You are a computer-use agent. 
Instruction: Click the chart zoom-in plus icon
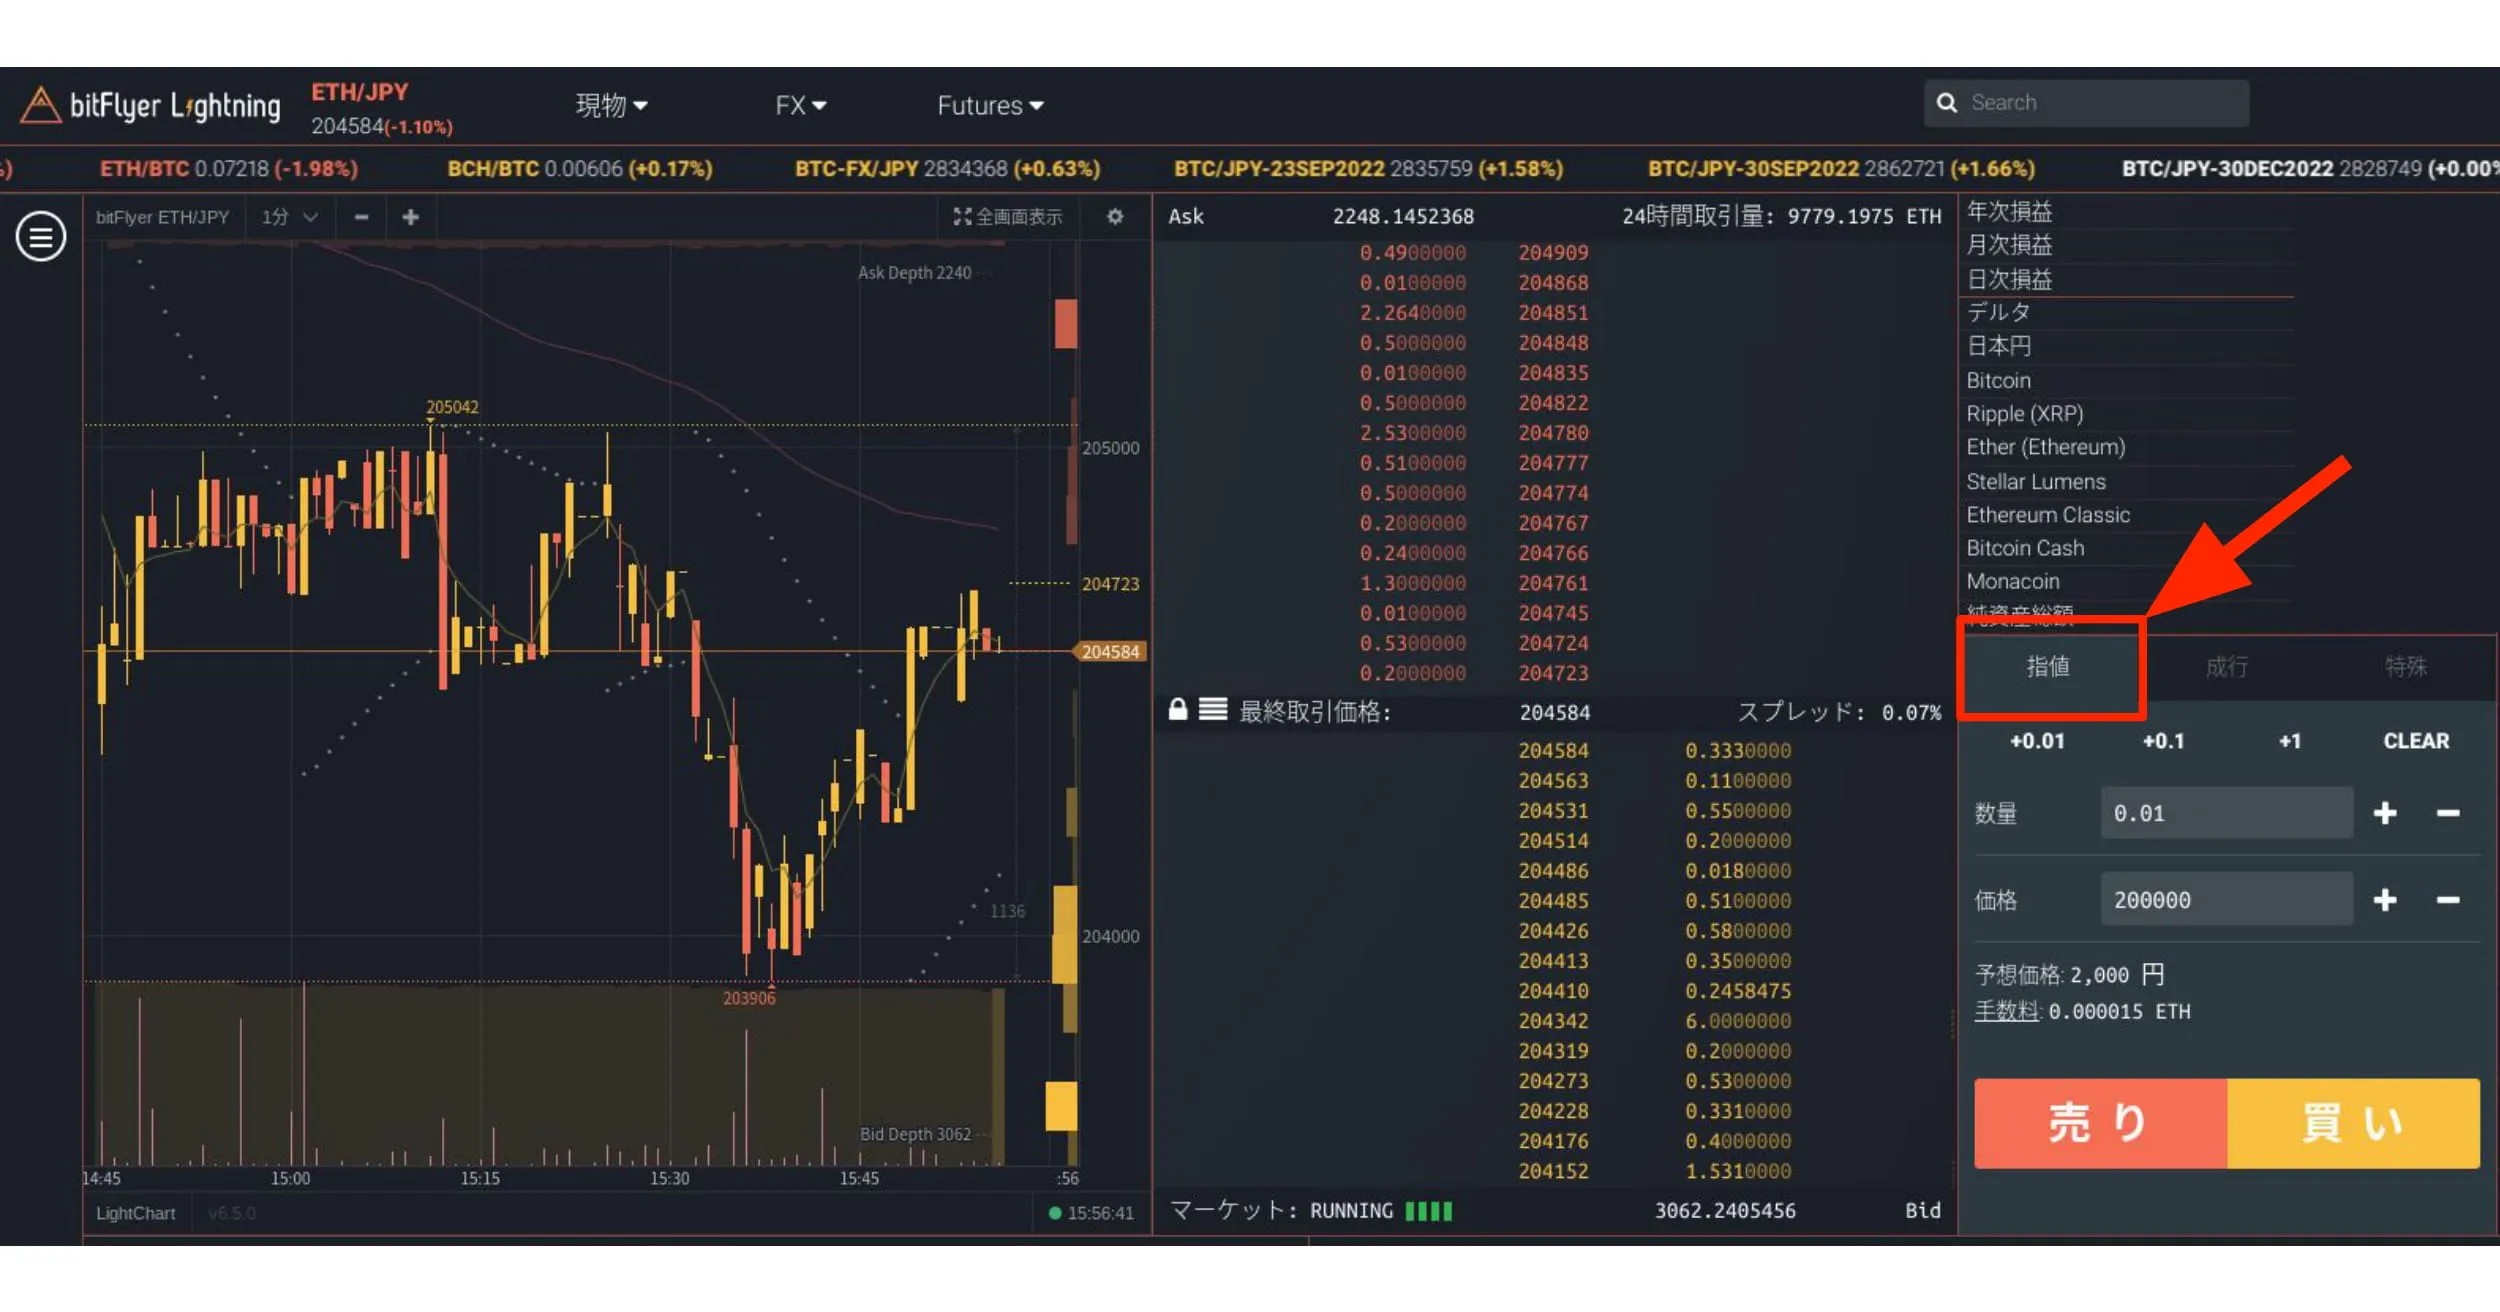(x=410, y=217)
